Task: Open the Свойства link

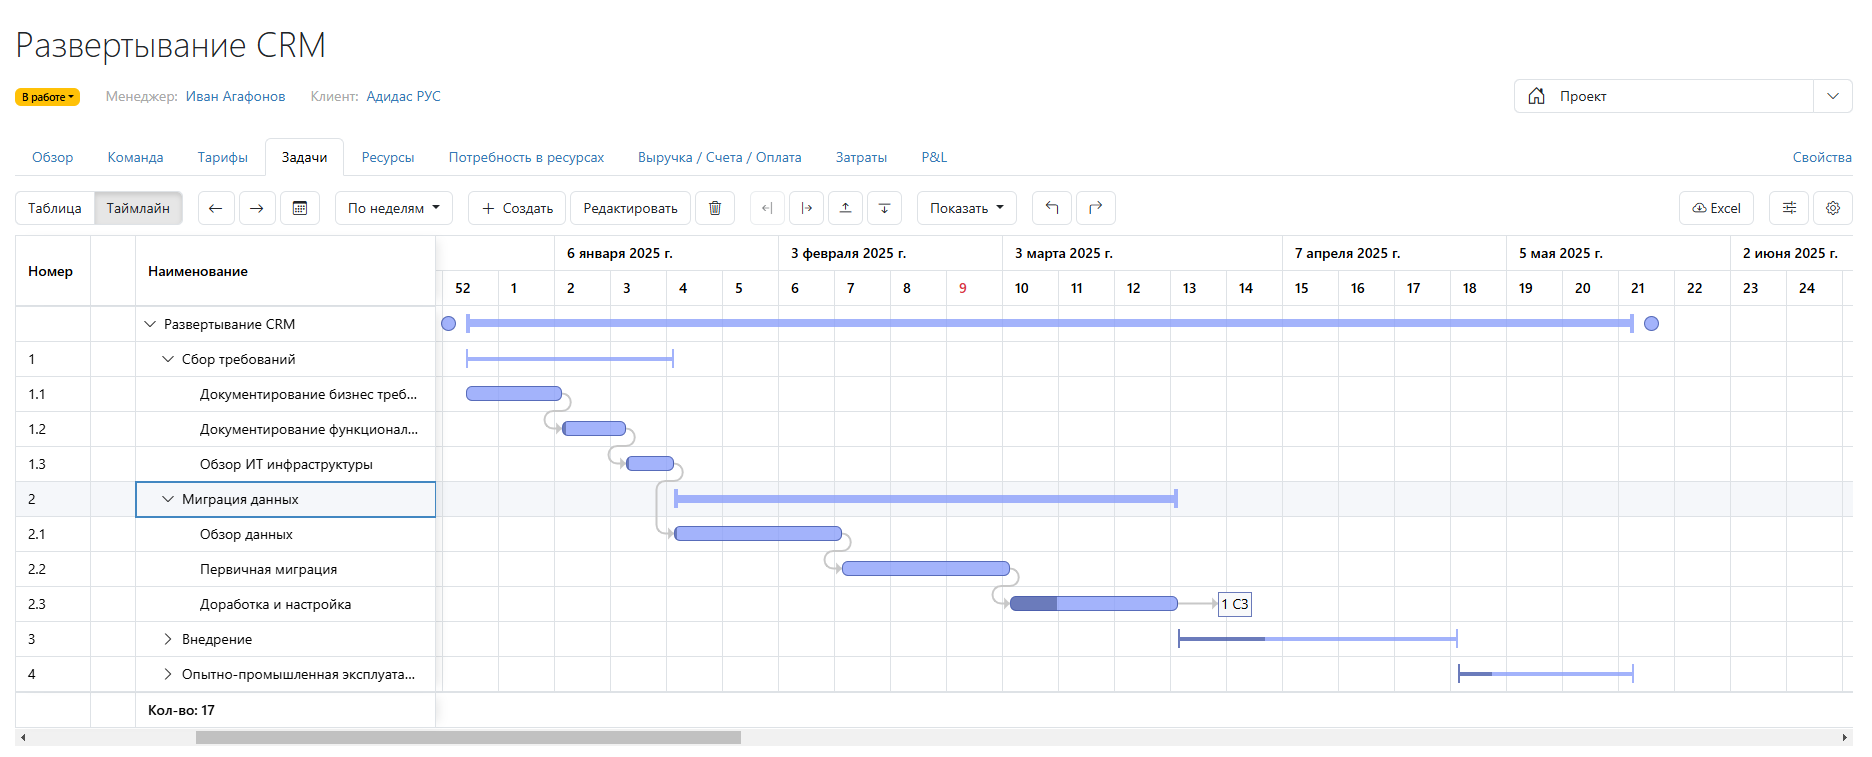Action: pos(1822,157)
